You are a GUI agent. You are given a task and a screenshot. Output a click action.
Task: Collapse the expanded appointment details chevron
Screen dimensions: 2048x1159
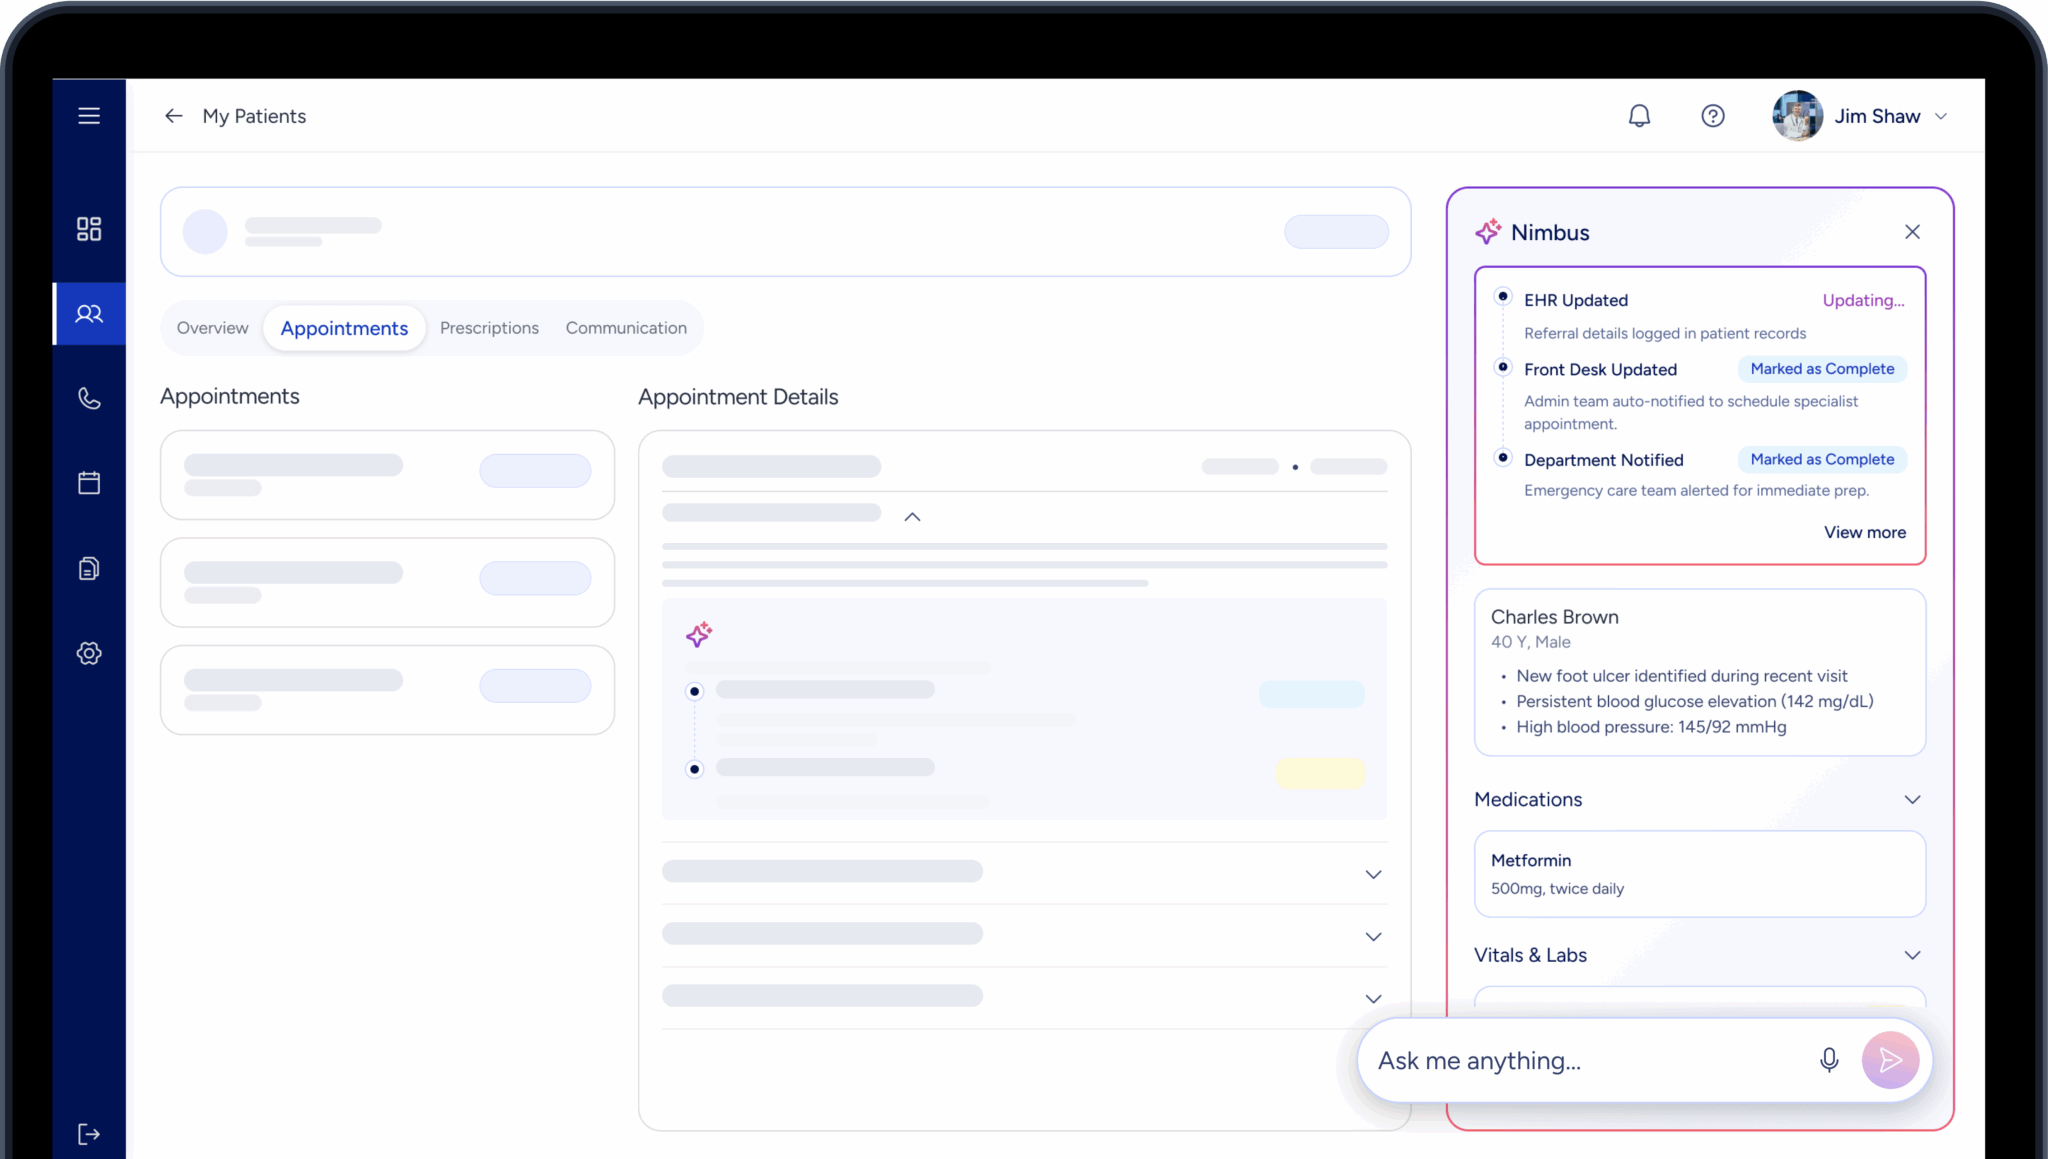tap(912, 517)
